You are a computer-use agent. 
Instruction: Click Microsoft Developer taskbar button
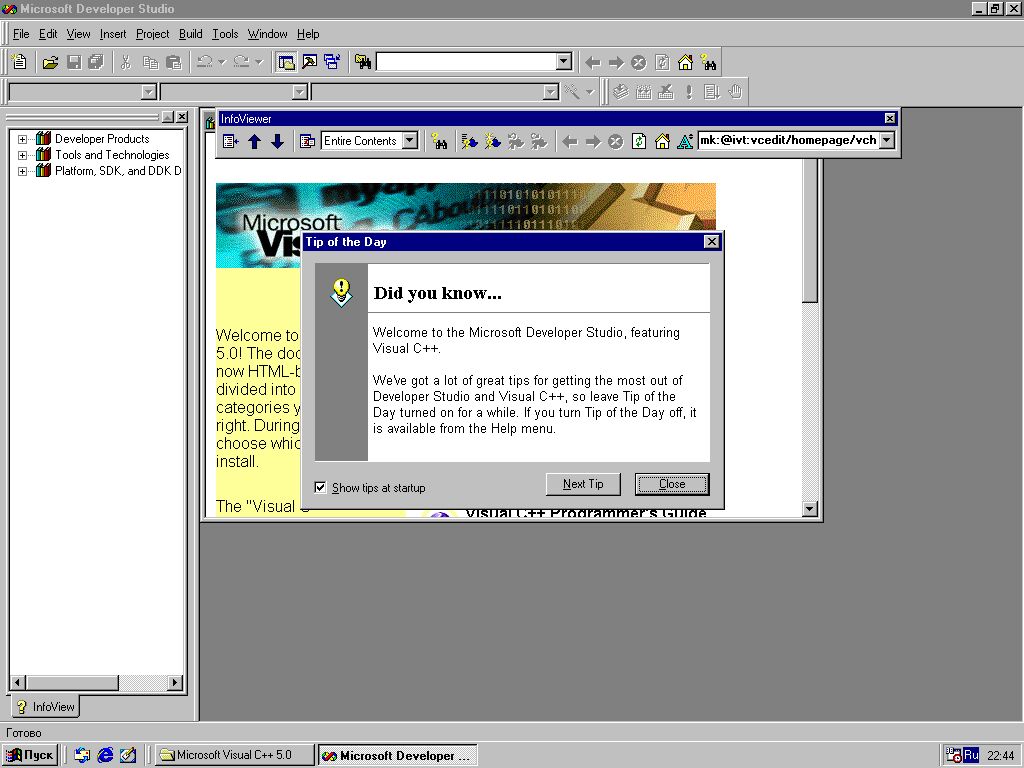[398, 755]
